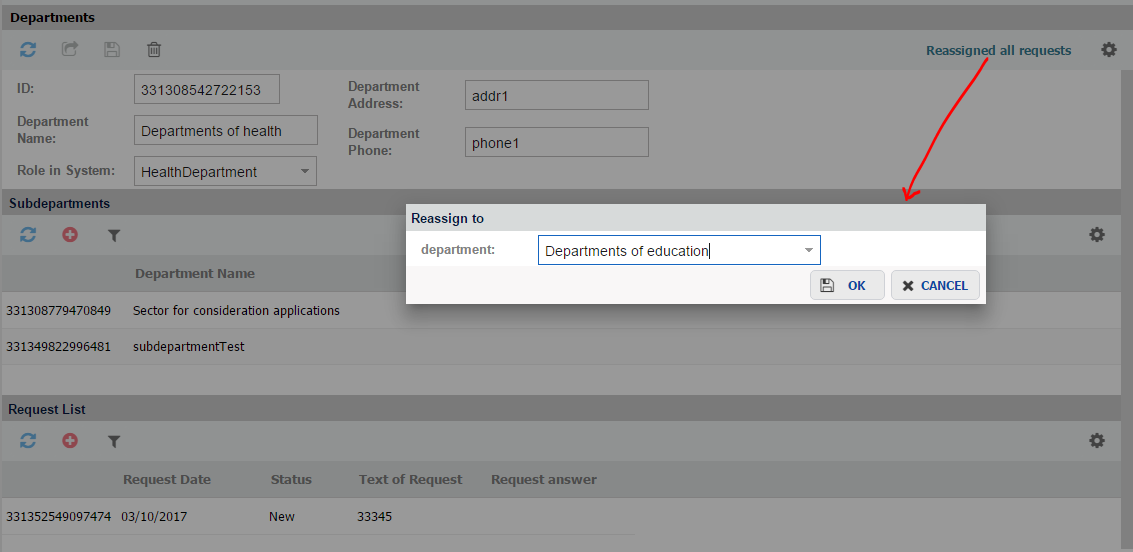Cancel the Reassign to dialog
Screen dimensions: 1133x552
(x=935, y=285)
